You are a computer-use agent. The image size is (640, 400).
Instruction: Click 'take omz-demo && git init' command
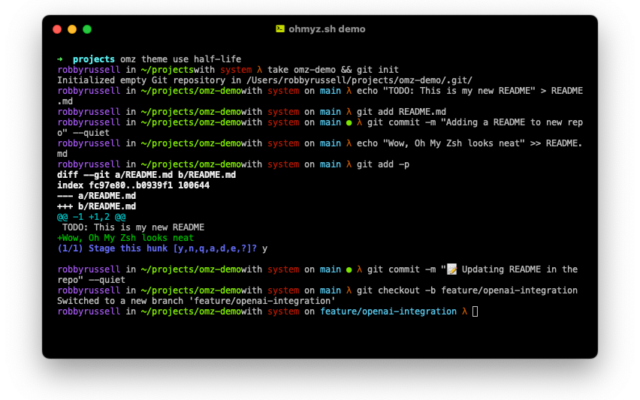coord(333,70)
